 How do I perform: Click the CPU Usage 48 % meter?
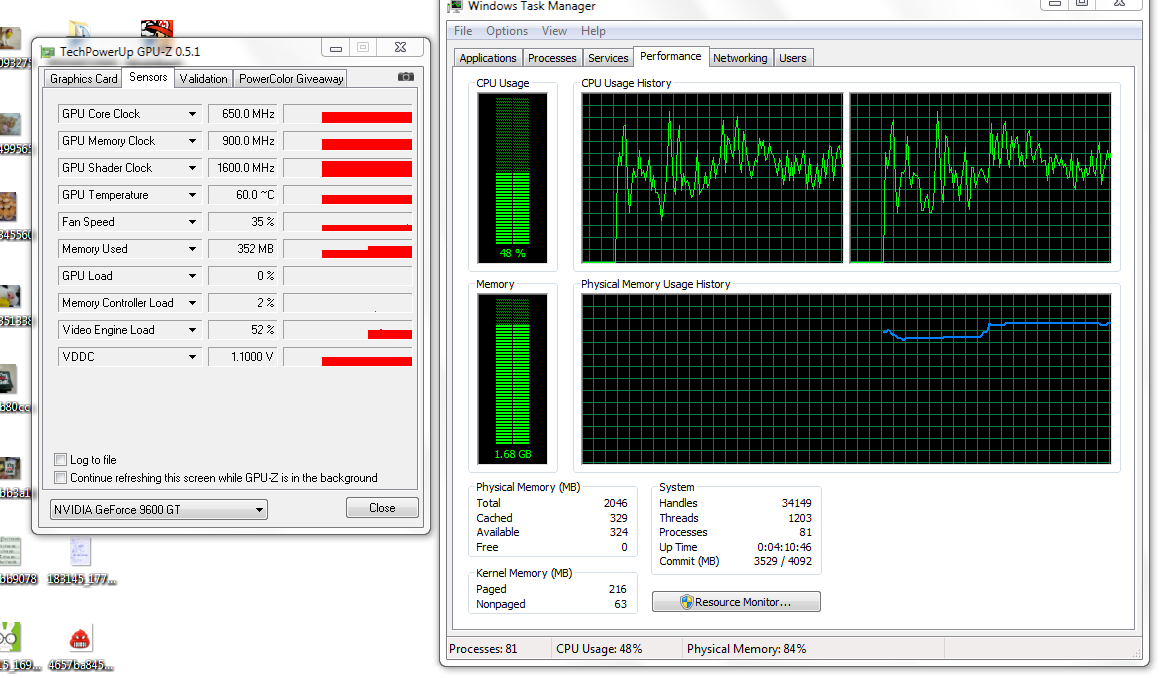click(x=512, y=178)
